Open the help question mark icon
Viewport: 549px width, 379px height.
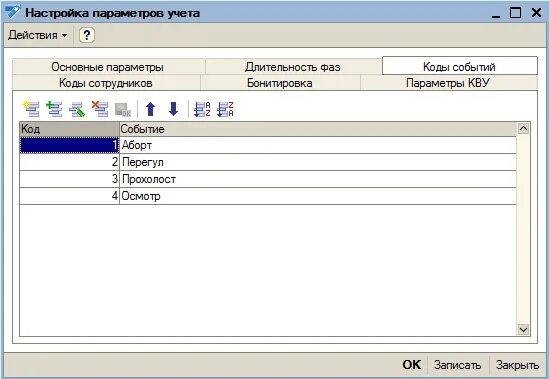click(86, 35)
